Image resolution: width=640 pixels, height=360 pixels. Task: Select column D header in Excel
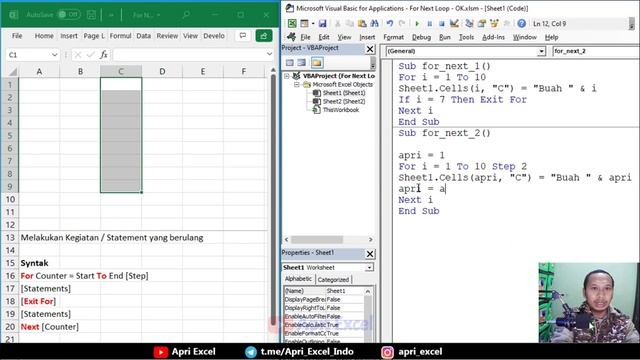click(x=162, y=71)
